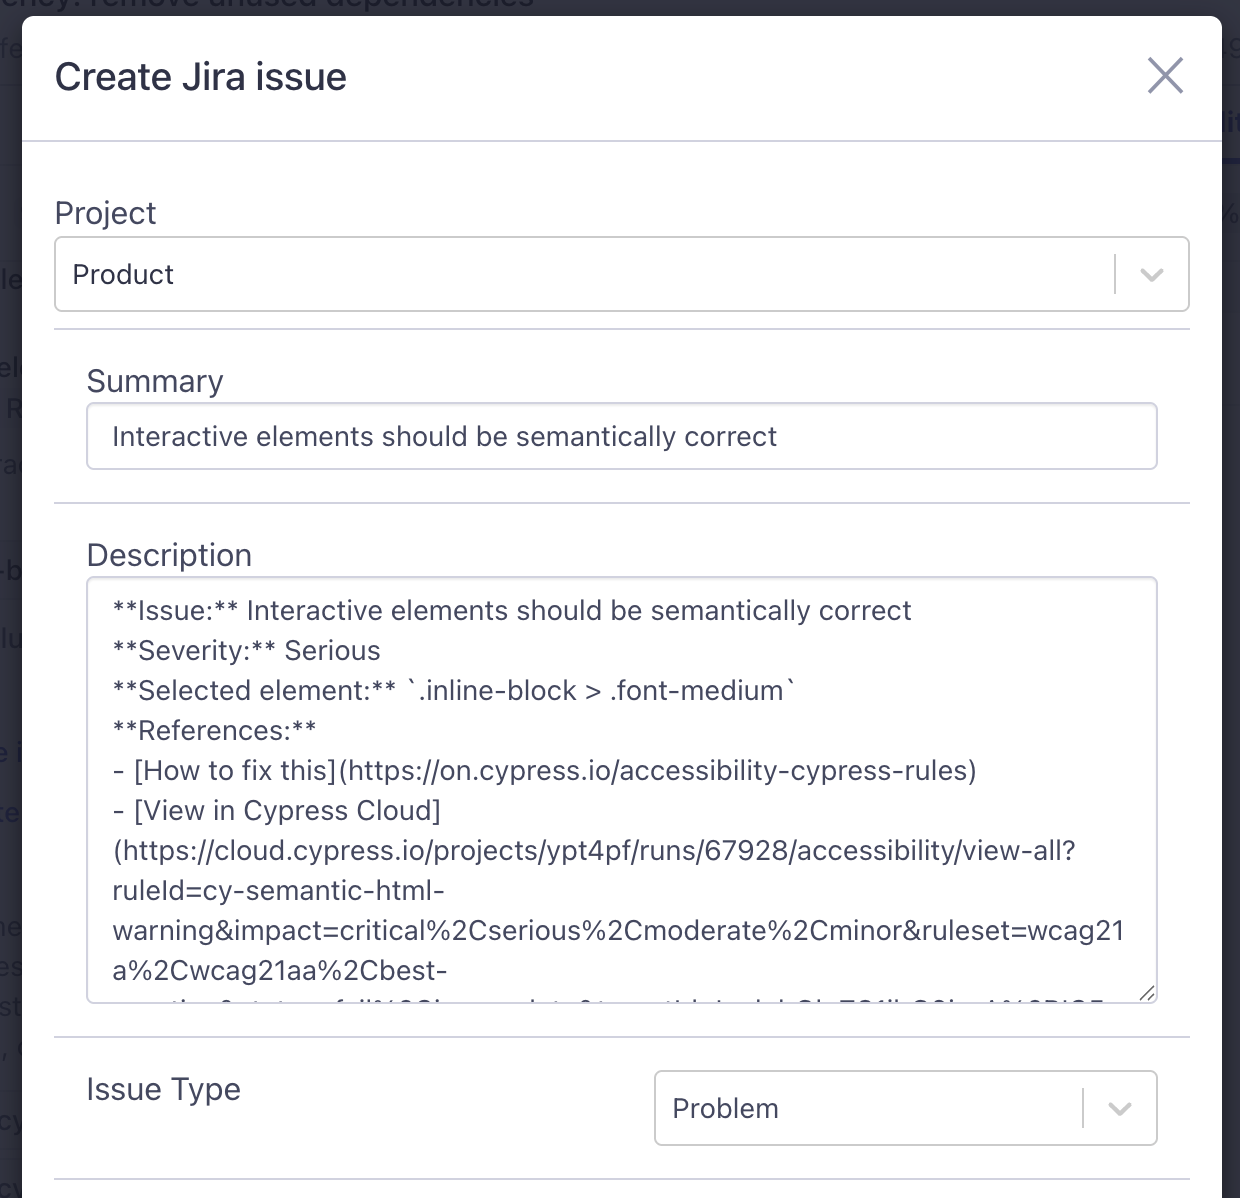Click the Project field label

click(106, 213)
